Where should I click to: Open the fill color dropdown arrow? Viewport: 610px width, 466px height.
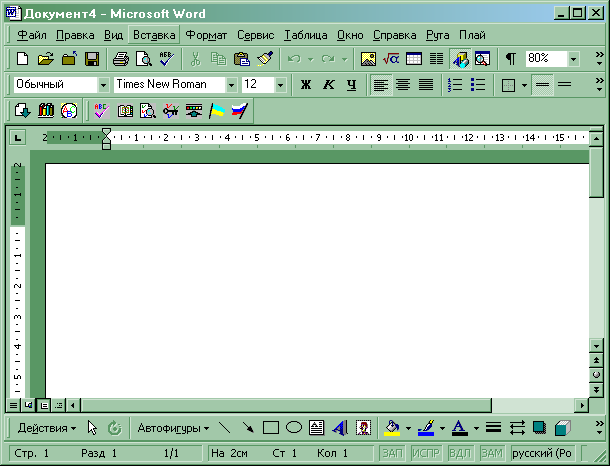tap(408, 428)
